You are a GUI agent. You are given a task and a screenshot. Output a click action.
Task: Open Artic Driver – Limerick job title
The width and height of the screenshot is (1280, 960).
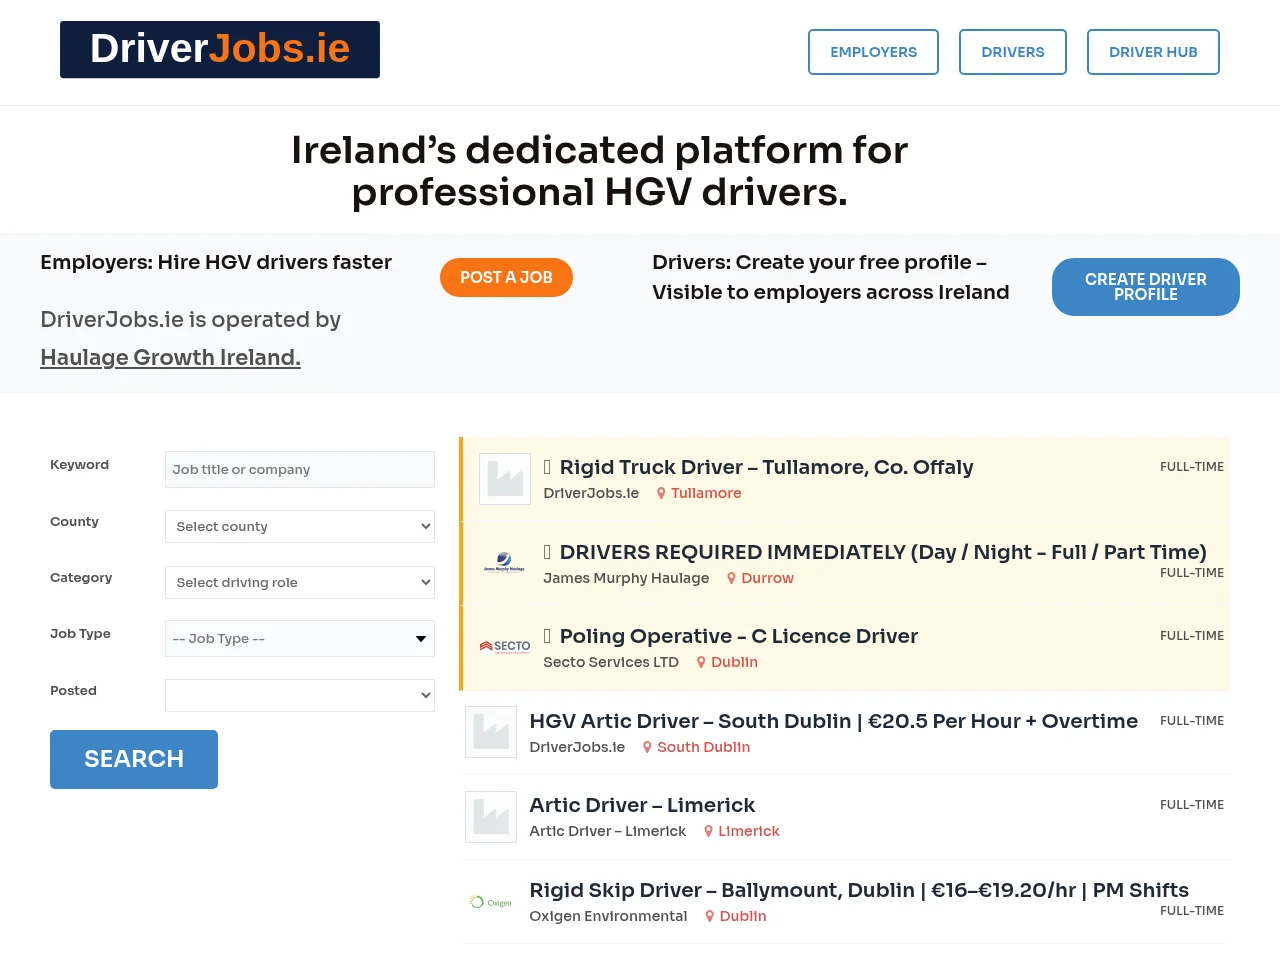click(x=642, y=805)
